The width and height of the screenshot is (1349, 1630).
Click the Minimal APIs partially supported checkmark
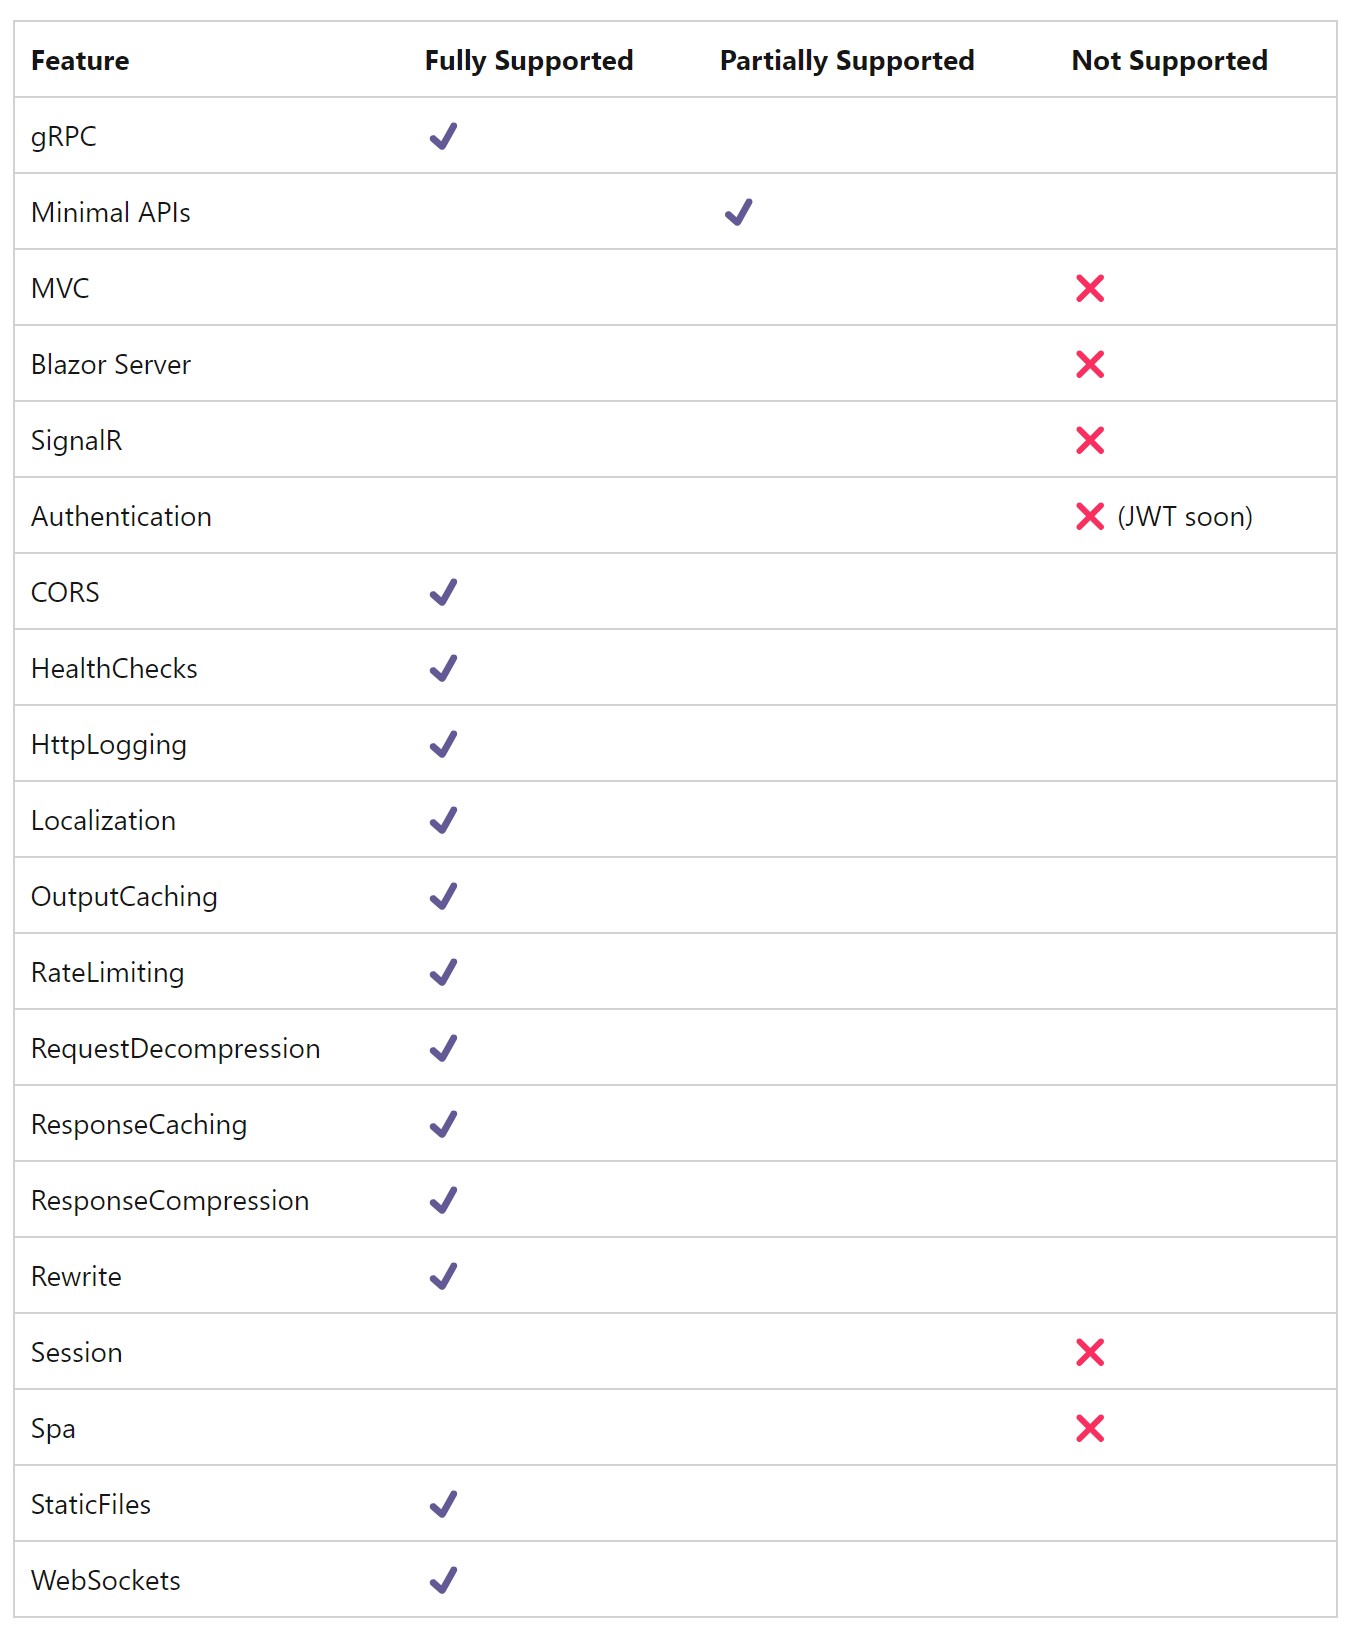(738, 212)
